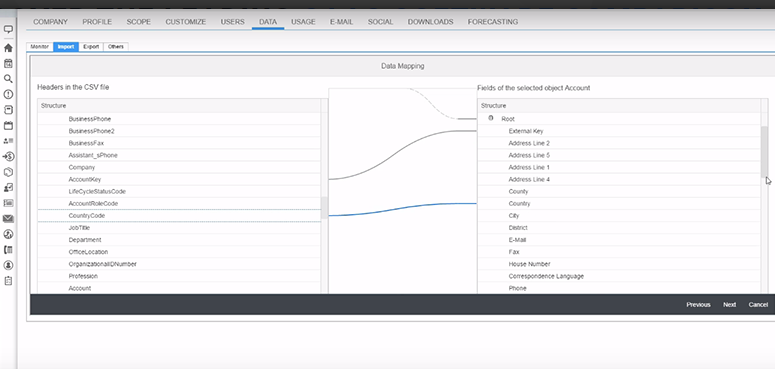
Task: Select the JobTitle header row
Action: point(179,228)
